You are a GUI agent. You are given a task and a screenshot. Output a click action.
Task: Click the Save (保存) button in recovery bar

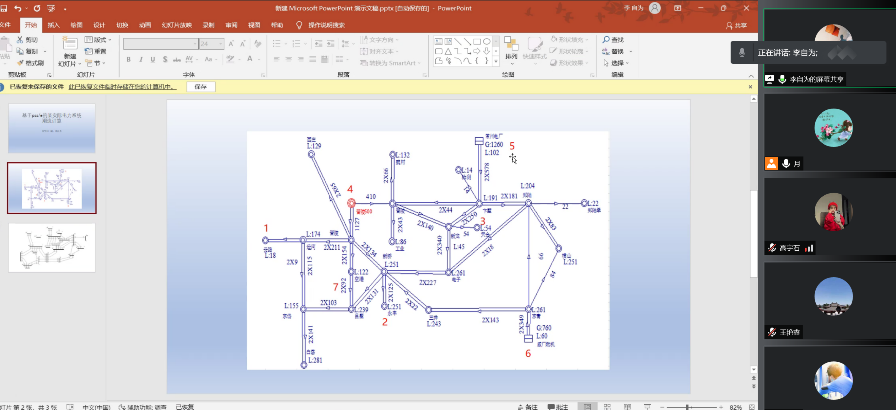[x=200, y=87]
